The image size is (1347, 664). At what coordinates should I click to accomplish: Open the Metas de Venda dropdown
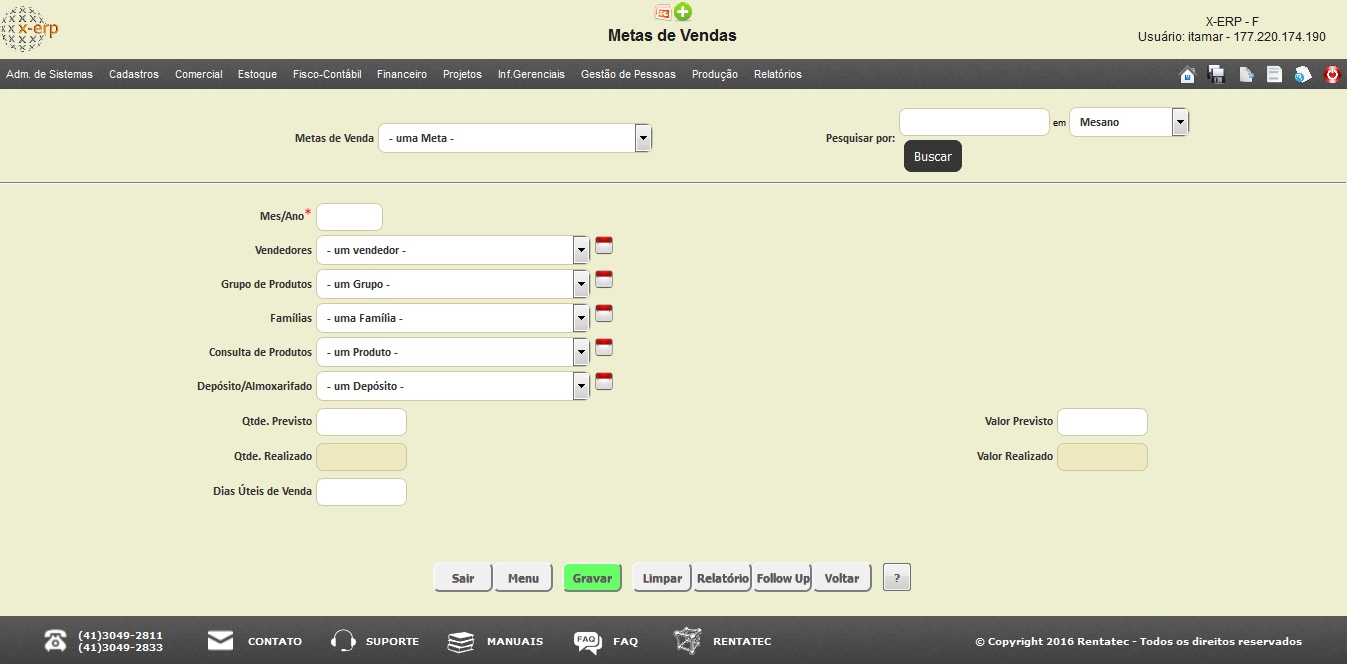coord(515,138)
